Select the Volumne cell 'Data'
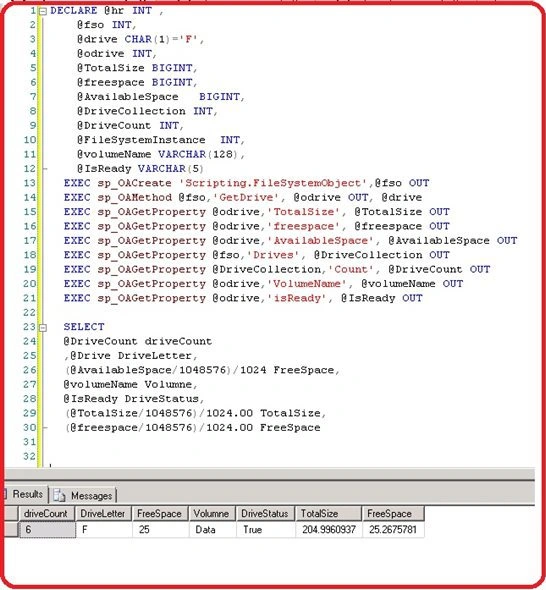This screenshot has height=590, width=546. 213,530
